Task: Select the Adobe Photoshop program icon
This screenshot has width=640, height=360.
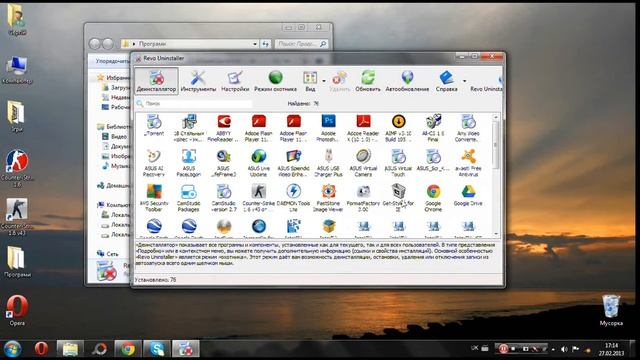Action: point(329,122)
